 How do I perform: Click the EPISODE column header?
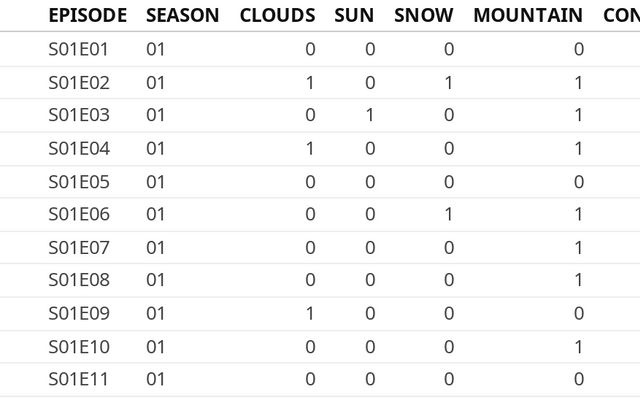point(87,15)
